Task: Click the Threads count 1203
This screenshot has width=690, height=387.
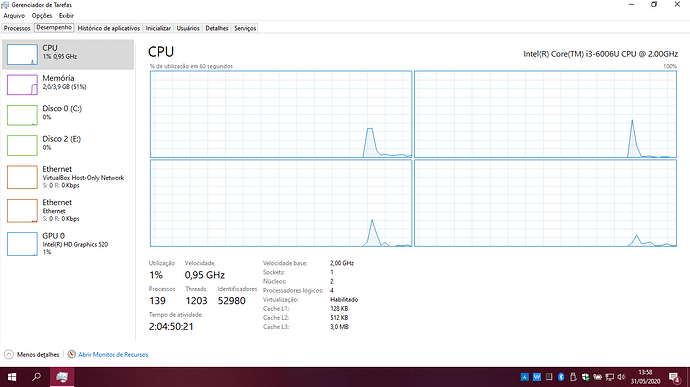Action: click(x=196, y=301)
